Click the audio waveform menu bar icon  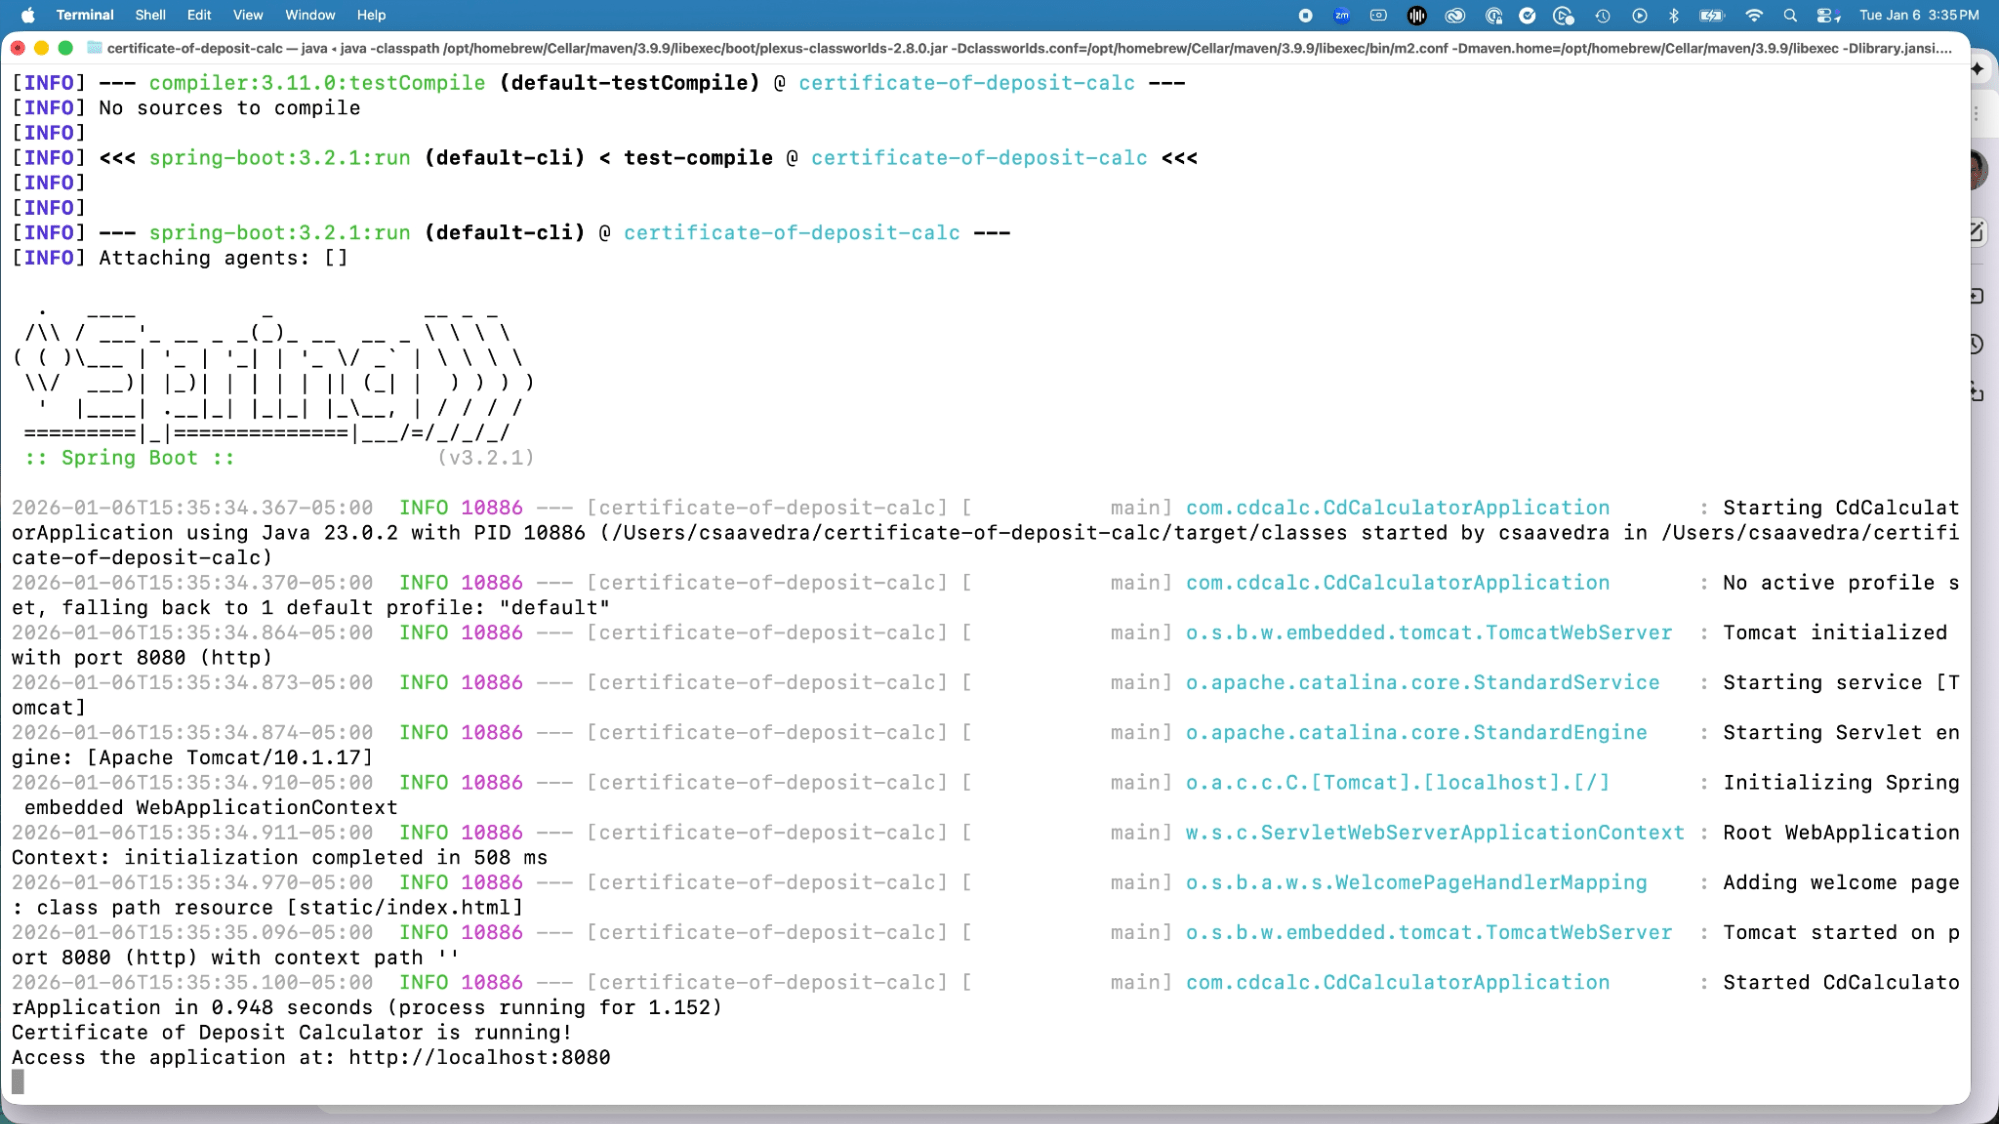1418,15
